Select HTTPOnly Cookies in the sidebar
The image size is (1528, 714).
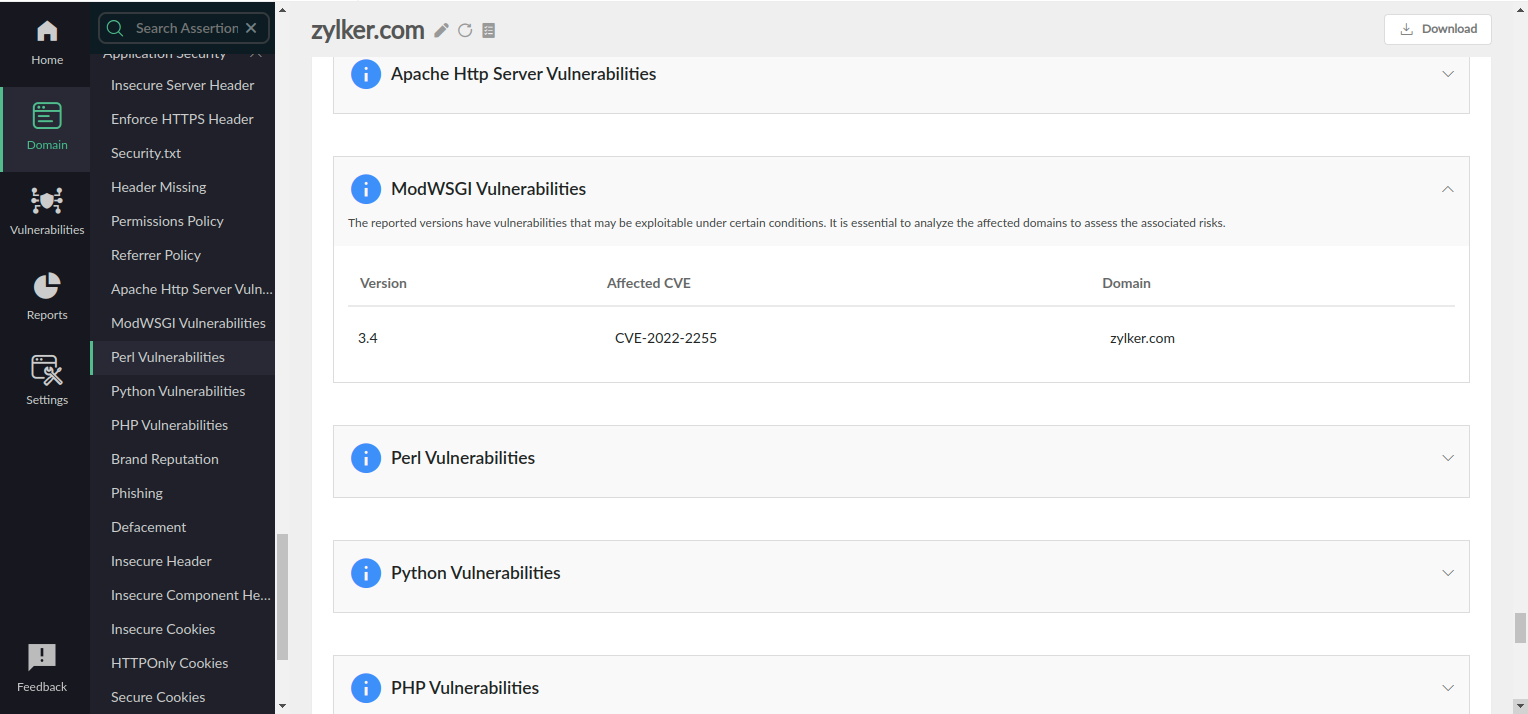[x=170, y=663]
